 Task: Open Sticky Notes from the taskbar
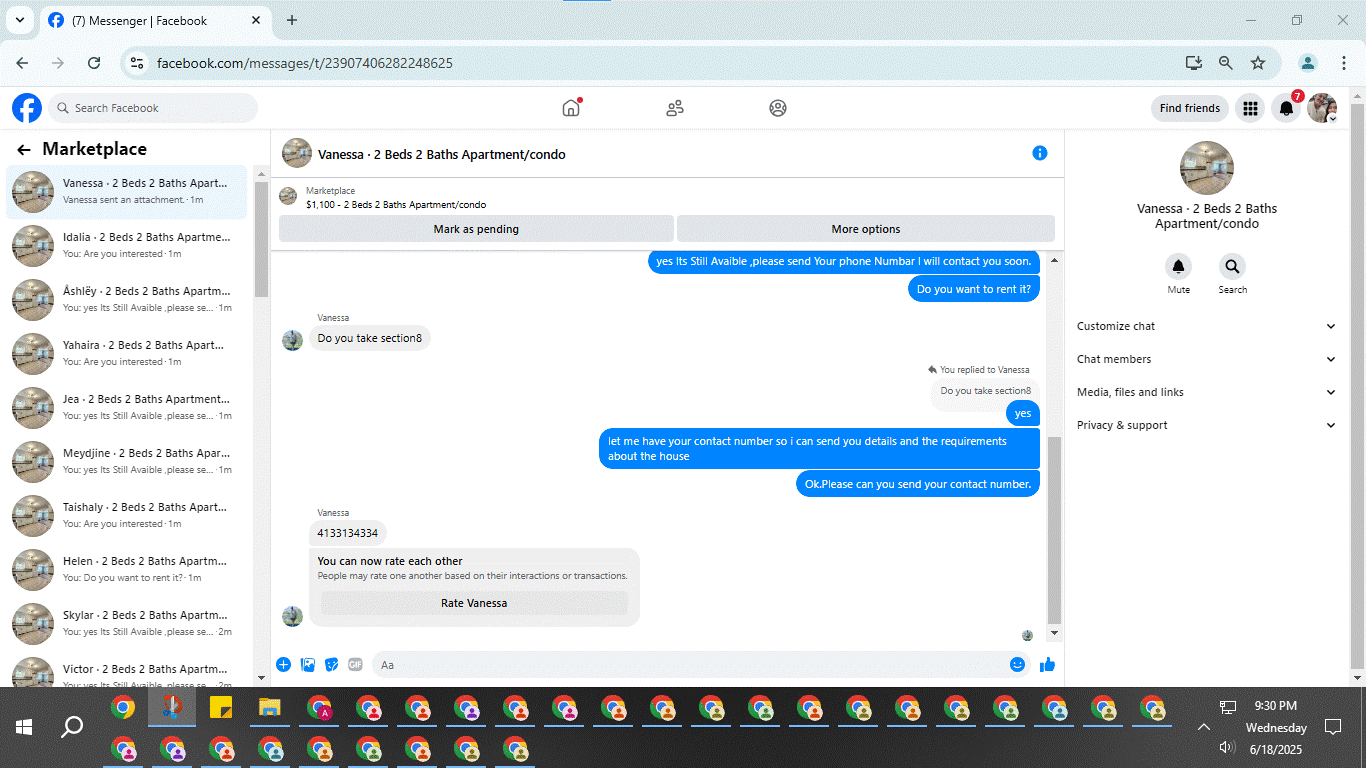(221, 708)
